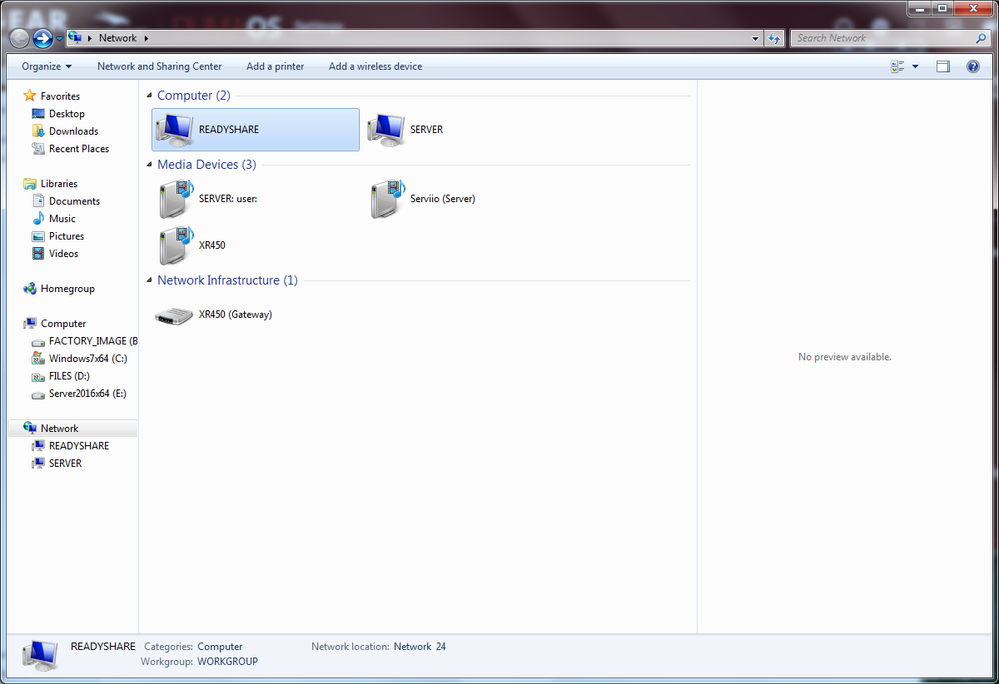This screenshot has width=999, height=684.
Task: Refresh the Network view with the refresh icon
Action: [x=774, y=38]
